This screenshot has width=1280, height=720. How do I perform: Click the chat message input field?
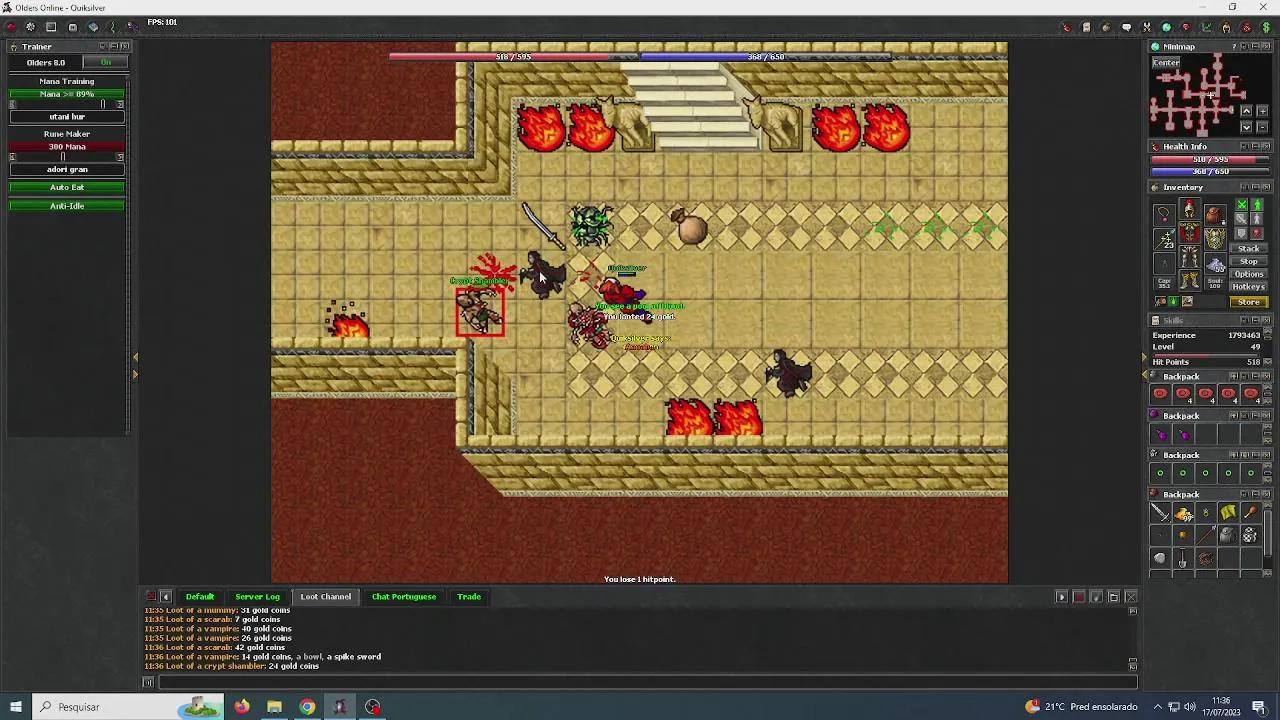647,682
